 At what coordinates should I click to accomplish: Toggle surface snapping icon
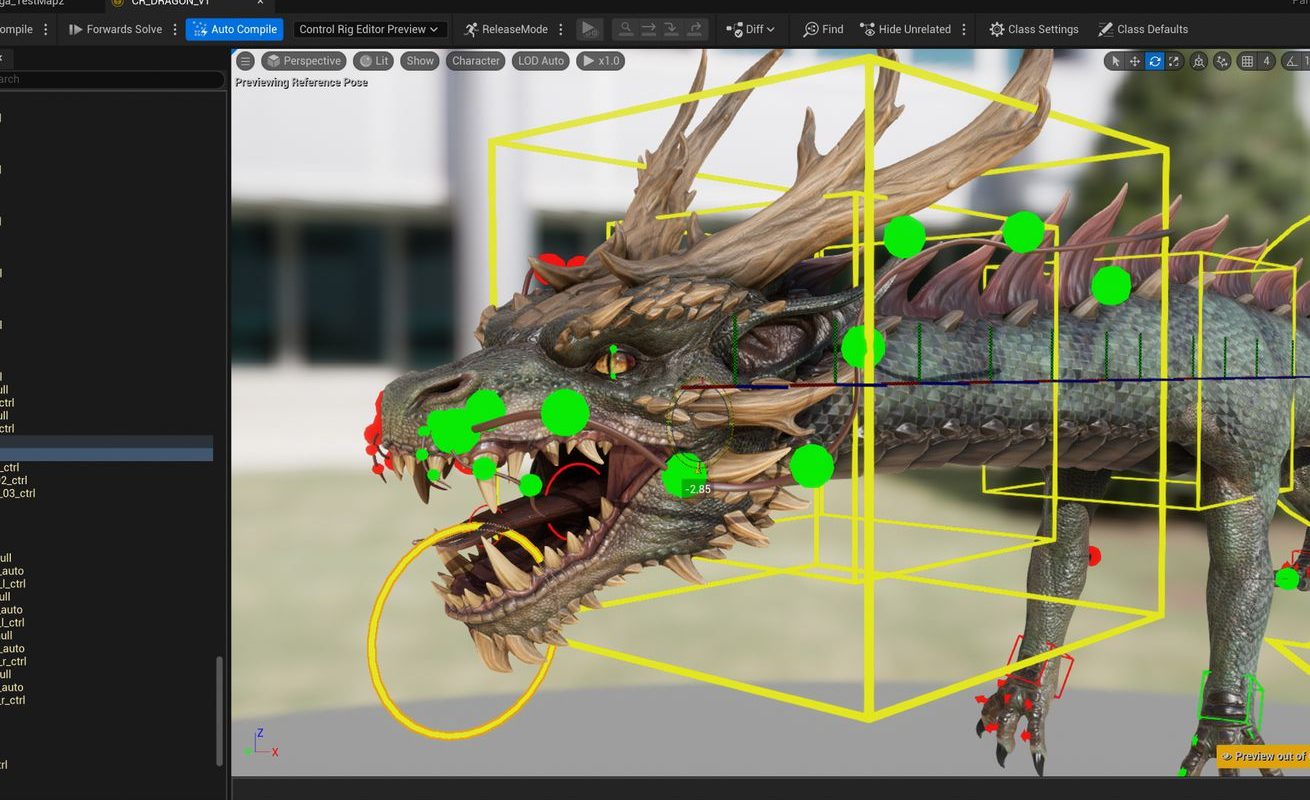click(1222, 61)
